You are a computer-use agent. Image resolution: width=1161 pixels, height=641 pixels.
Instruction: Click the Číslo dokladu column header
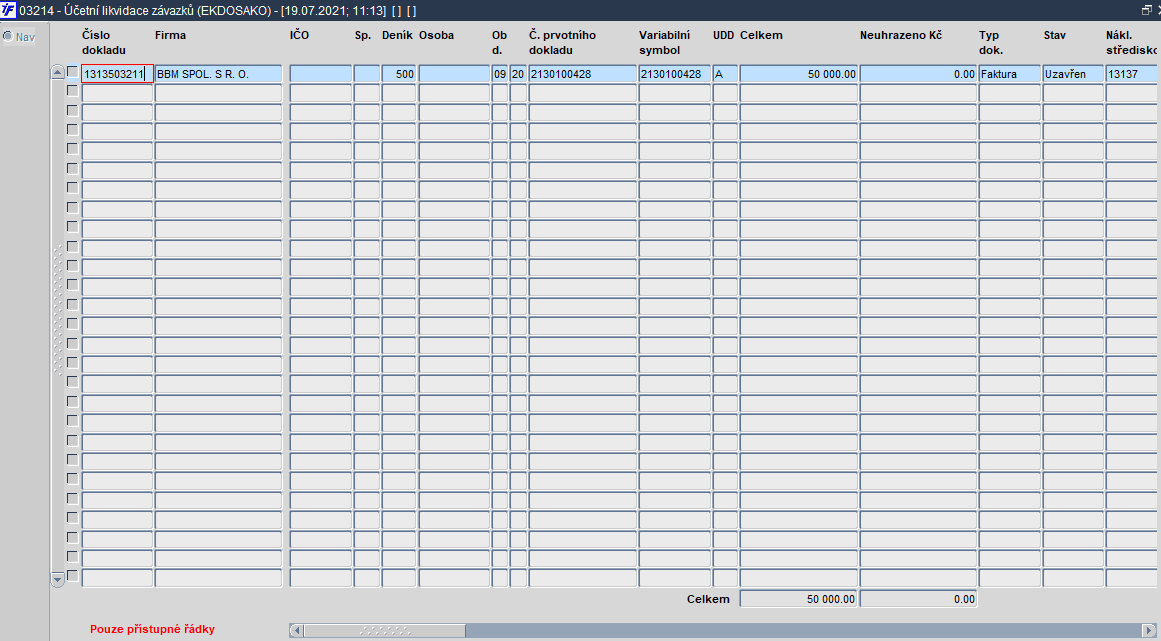click(x=104, y=42)
